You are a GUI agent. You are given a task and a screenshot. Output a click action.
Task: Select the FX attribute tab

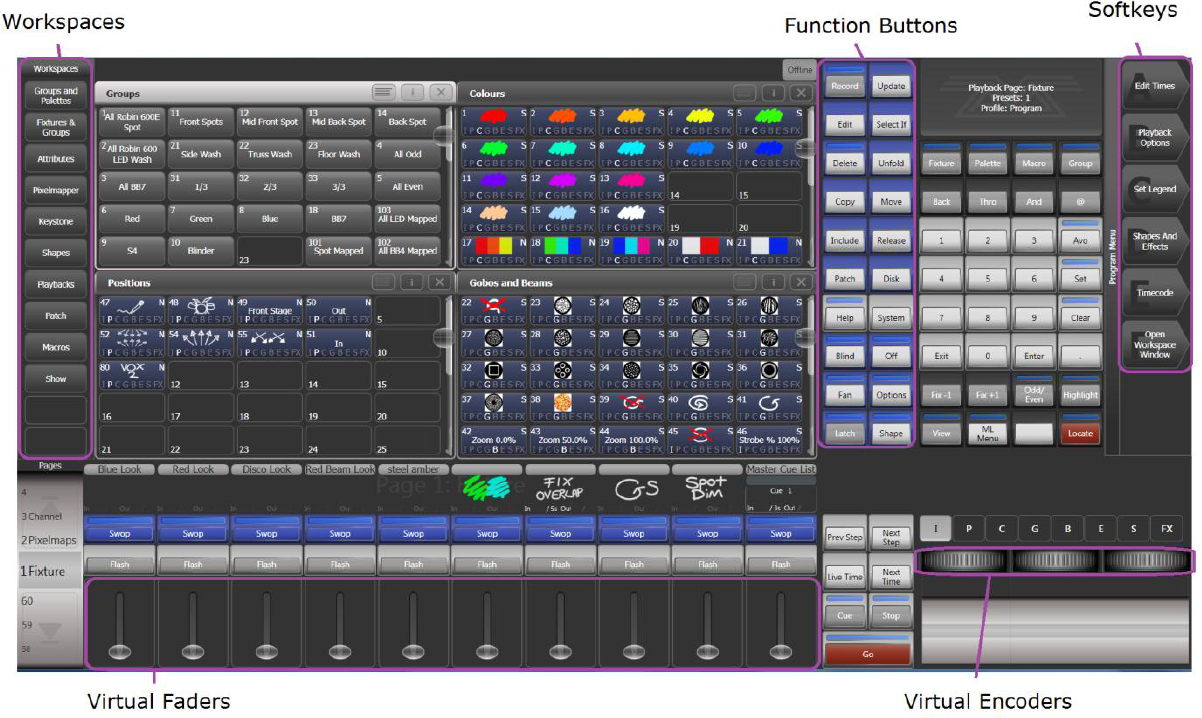click(x=1167, y=528)
